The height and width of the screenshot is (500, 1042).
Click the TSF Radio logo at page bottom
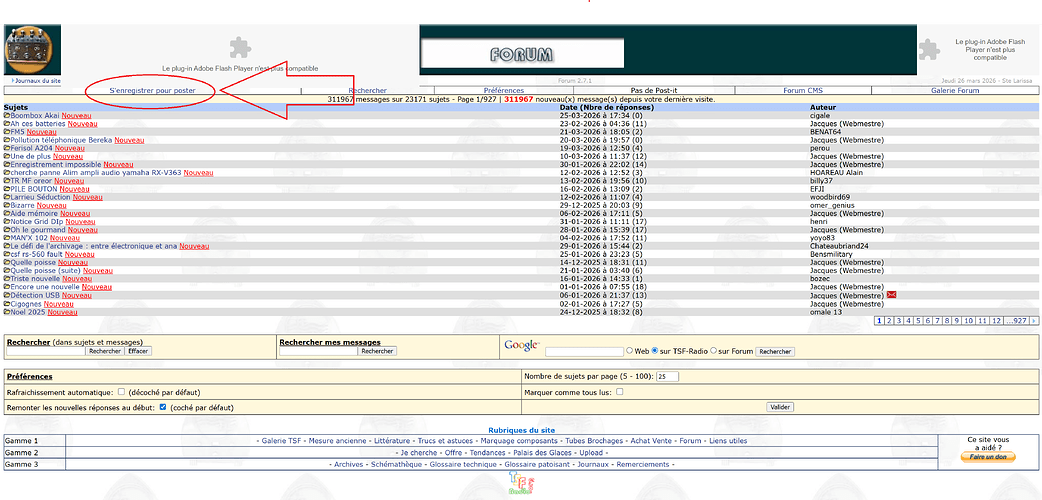click(x=522, y=484)
